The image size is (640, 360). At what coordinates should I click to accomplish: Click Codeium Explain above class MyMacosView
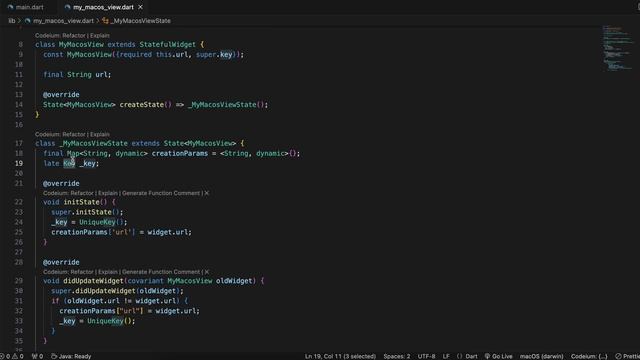click(100, 36)
